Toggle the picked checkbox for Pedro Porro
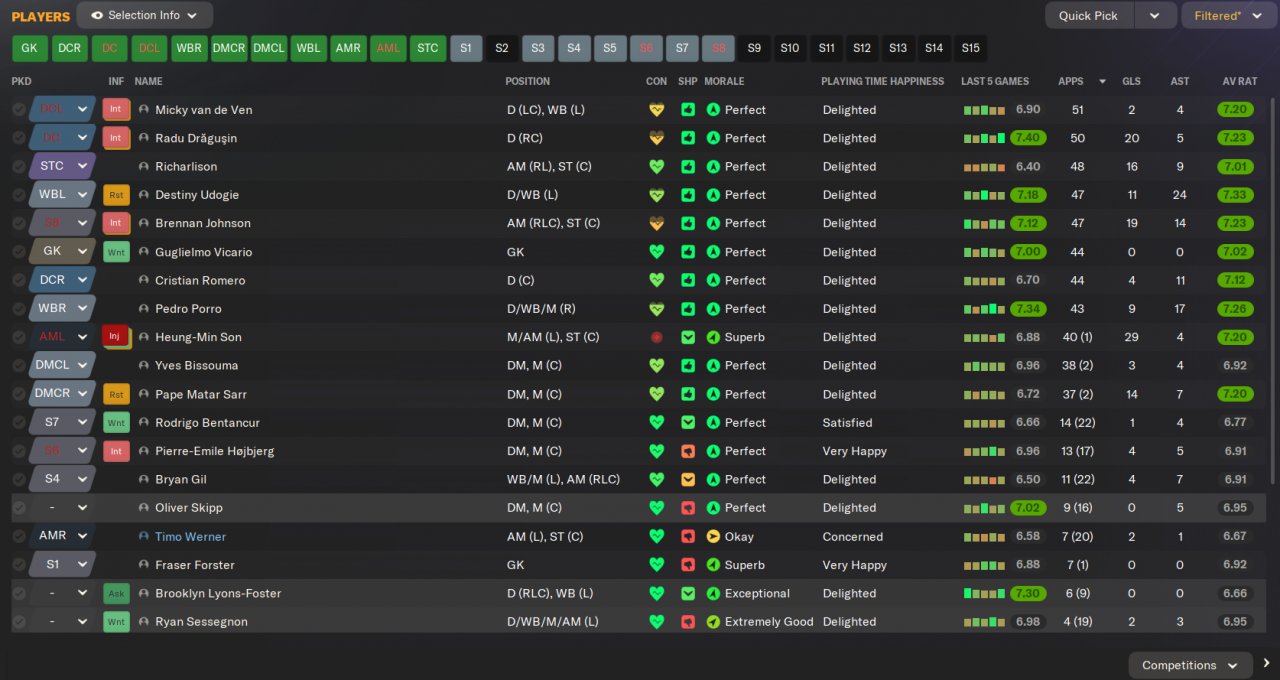This screenshot has width=1280, height=680. point(19,309)
